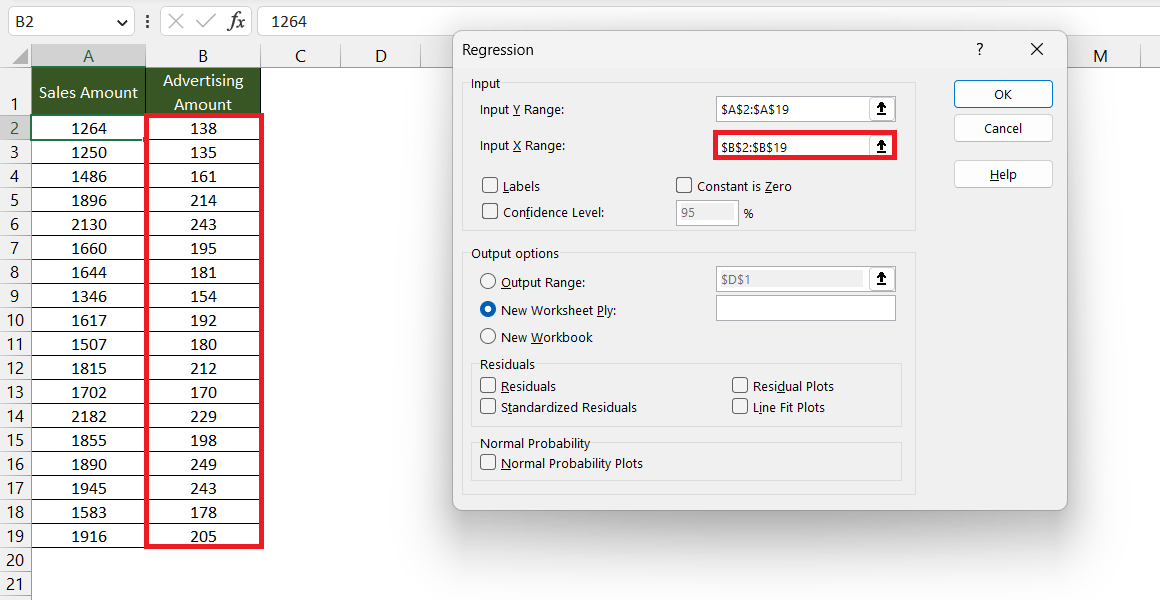
Task: Select column D header
Action: pyautogui.click(x=380, y=55)
